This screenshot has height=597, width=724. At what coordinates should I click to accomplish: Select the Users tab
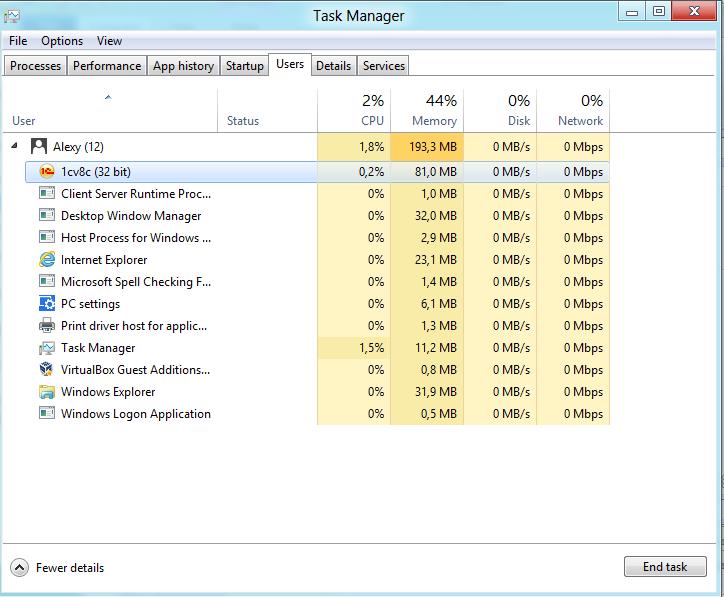pyautogui.click(x=290, y=64)
